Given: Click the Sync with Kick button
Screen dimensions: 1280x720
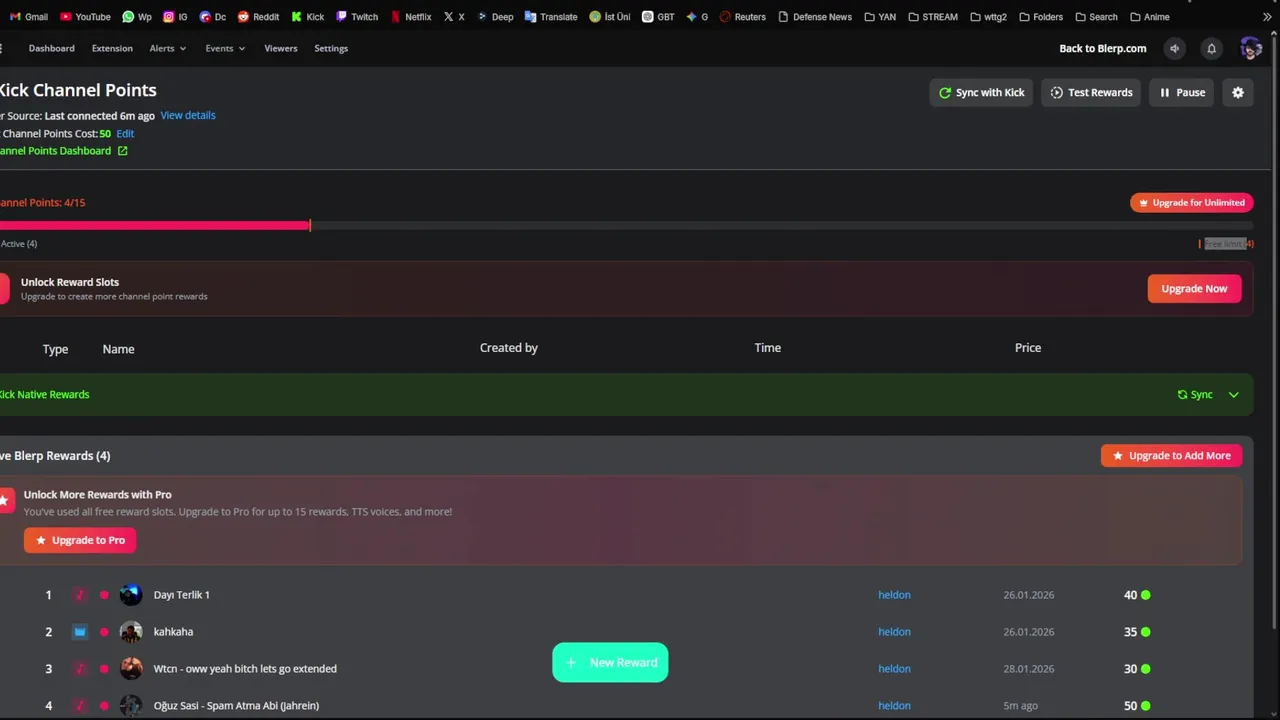Looking at the screenshot, I should [981, 92].
